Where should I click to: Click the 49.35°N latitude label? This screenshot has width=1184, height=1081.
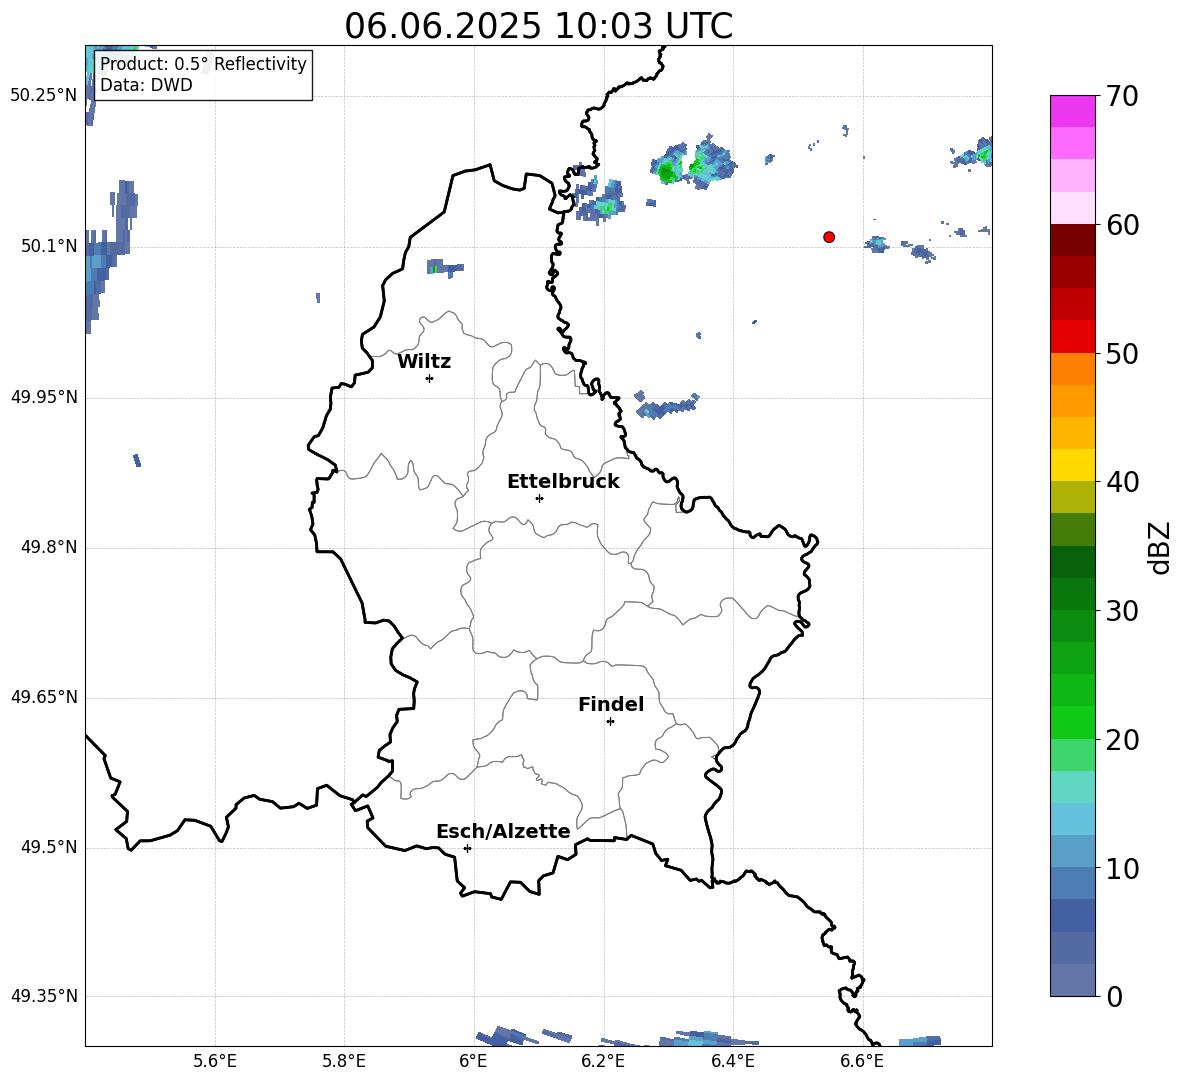[x=44, y=996]
